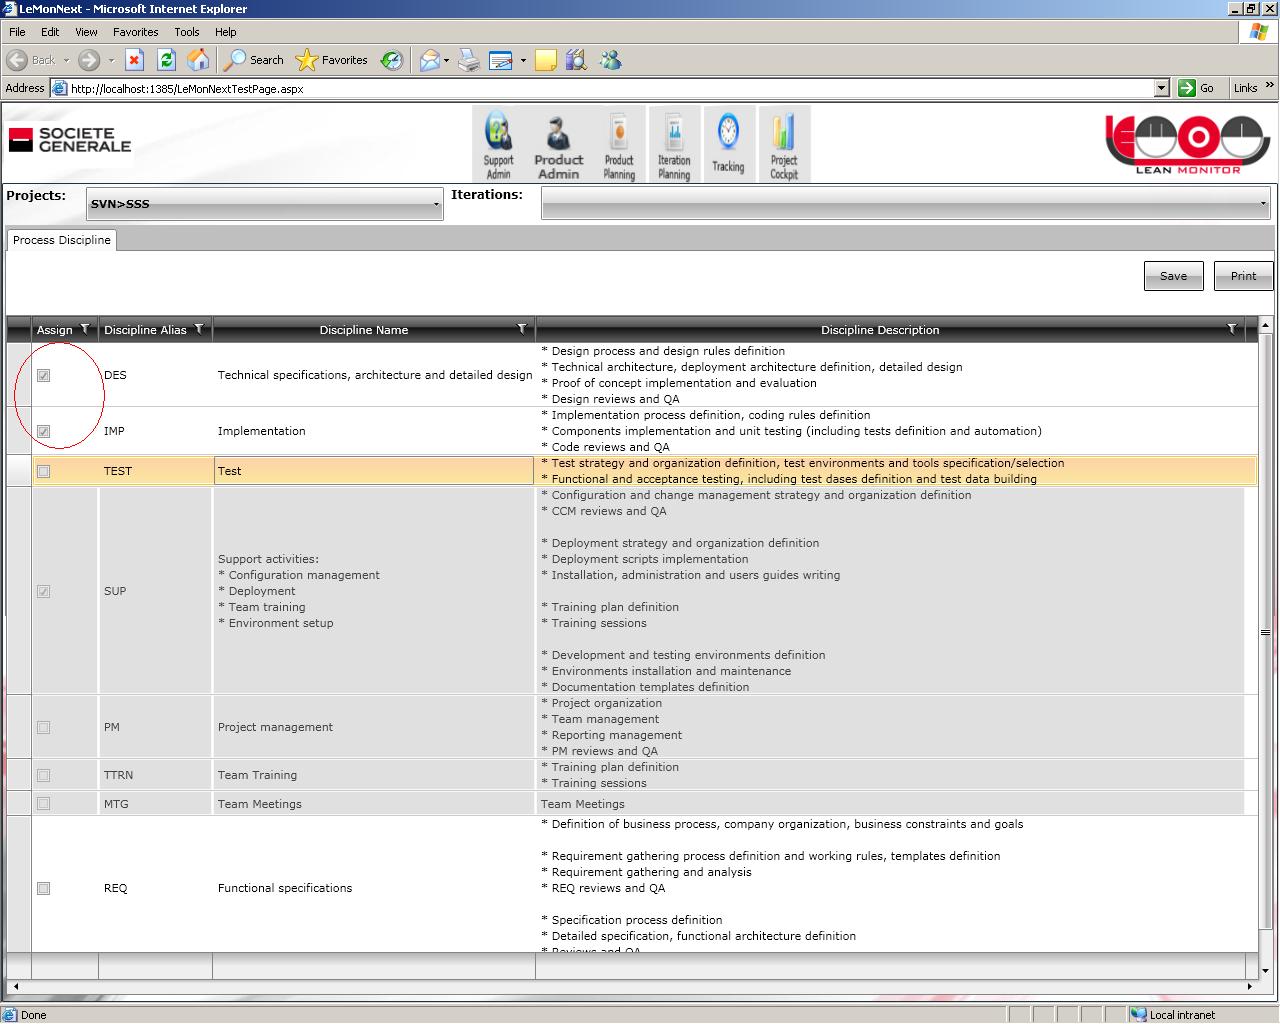The width and height of the screenshot is (1280, 1024).
Task: Select the Process Discipline tab
Action: (x=62, y=240)
